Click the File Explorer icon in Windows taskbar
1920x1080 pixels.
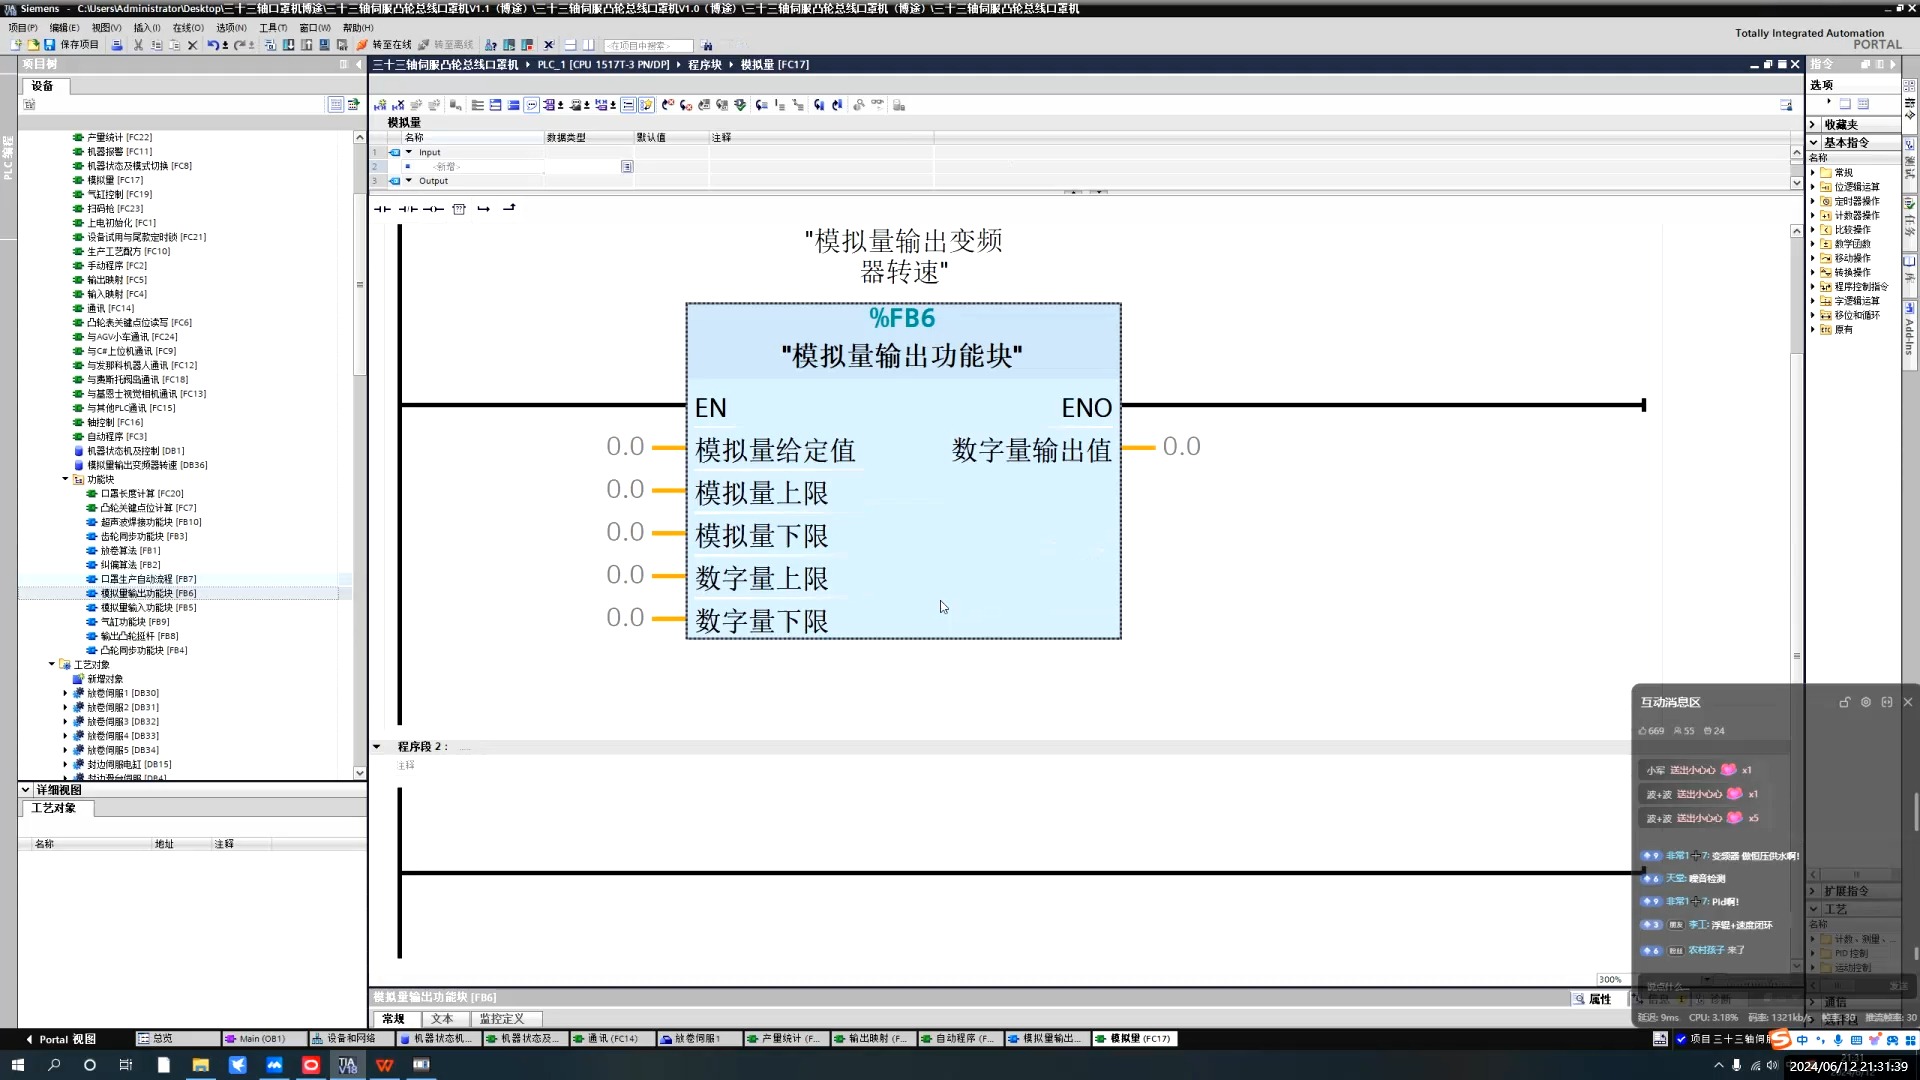click(x=200, y=1065)
